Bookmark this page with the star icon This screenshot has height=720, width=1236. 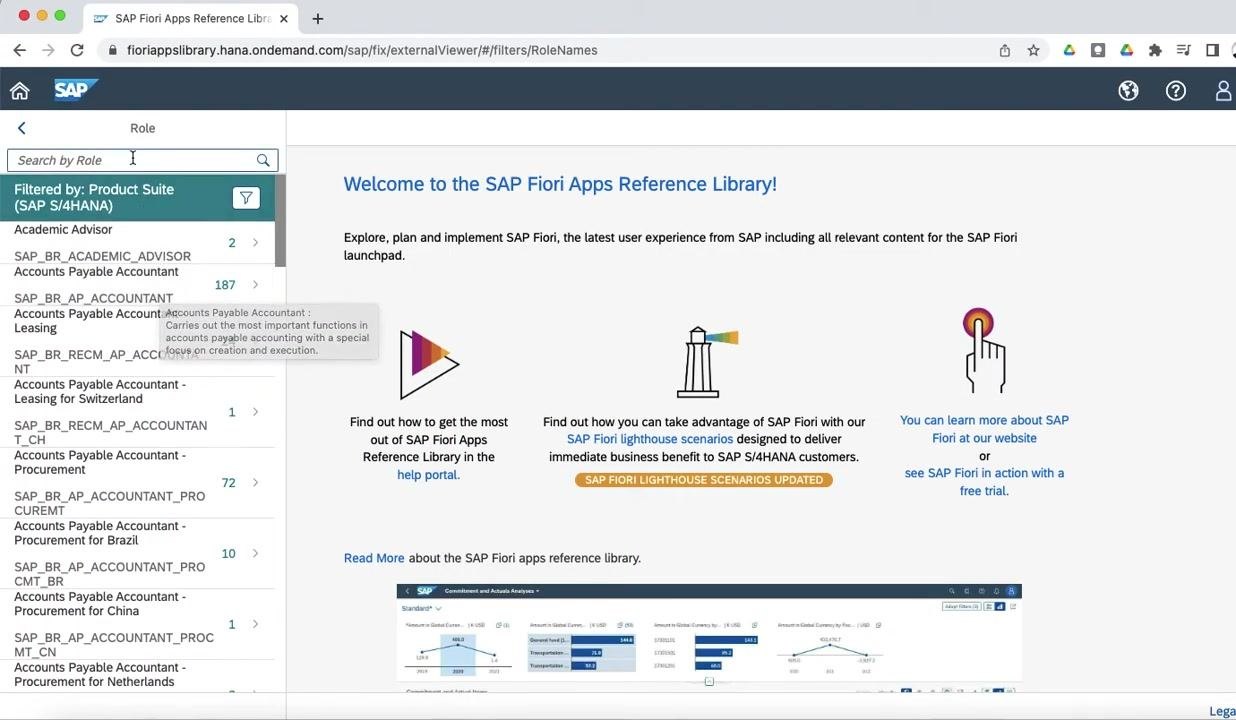click(x=1034, y=50)
